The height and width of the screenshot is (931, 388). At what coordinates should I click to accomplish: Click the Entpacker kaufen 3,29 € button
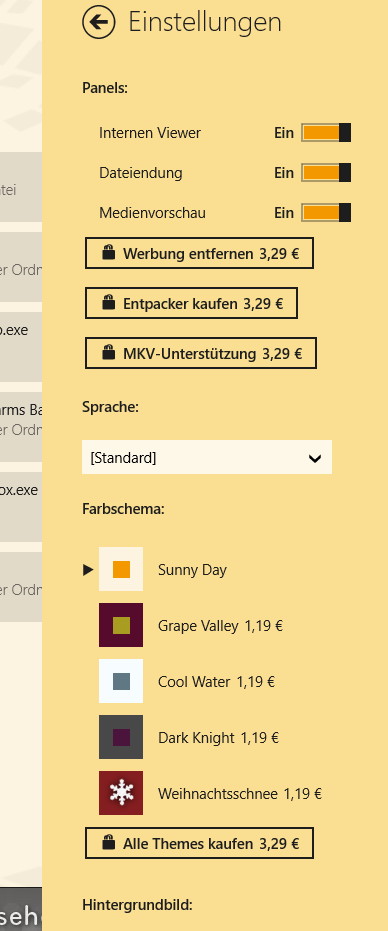point(191,303)
